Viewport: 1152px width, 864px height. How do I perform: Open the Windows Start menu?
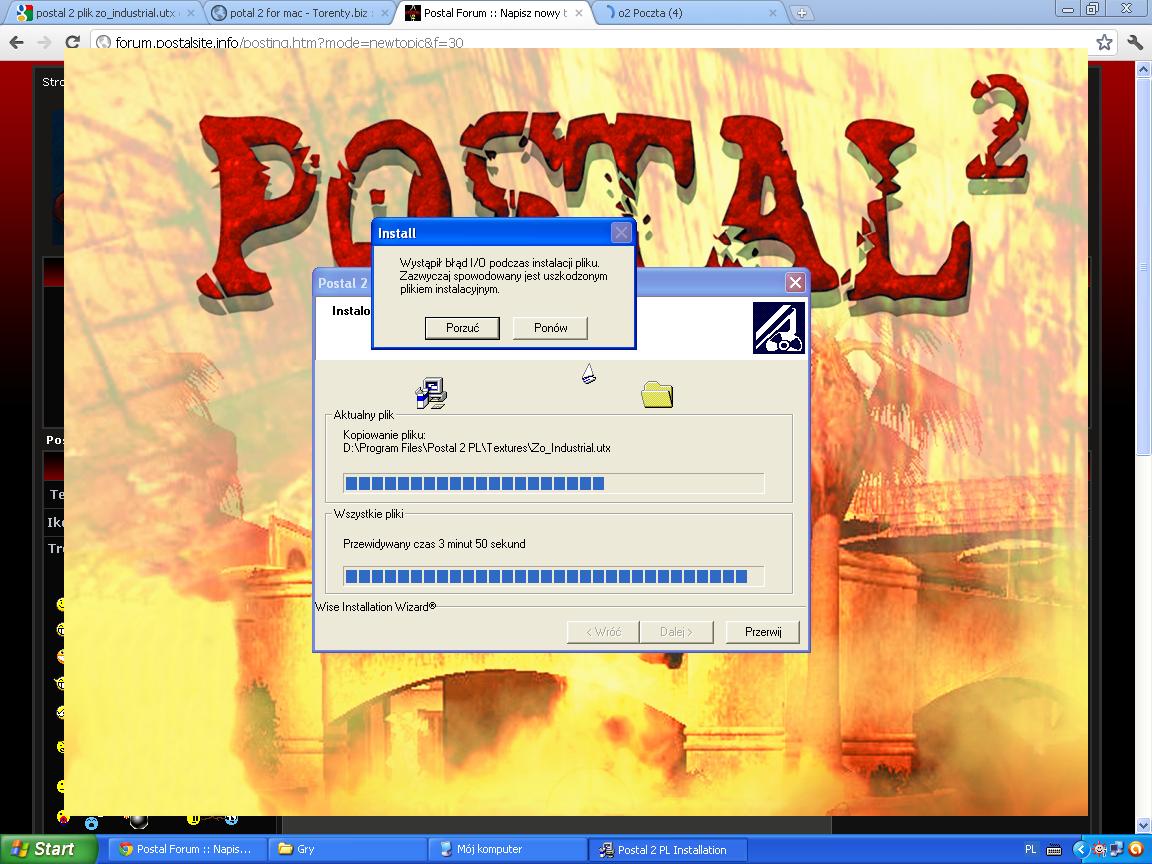point(48,849)
